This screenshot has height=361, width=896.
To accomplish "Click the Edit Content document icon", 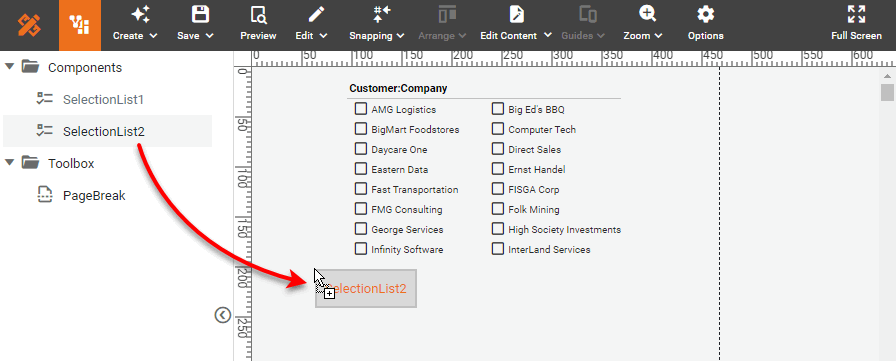I will click(x=517, y=14).
